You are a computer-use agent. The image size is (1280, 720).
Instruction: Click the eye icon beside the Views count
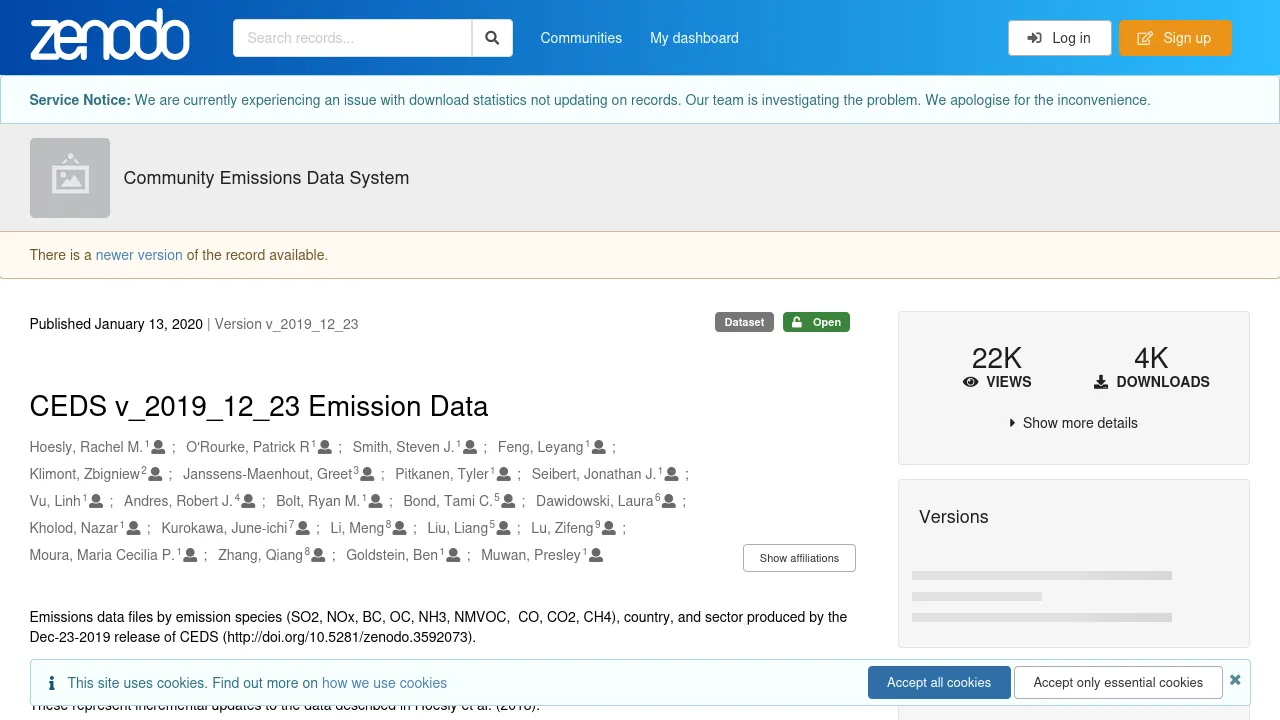pos(970,382)
